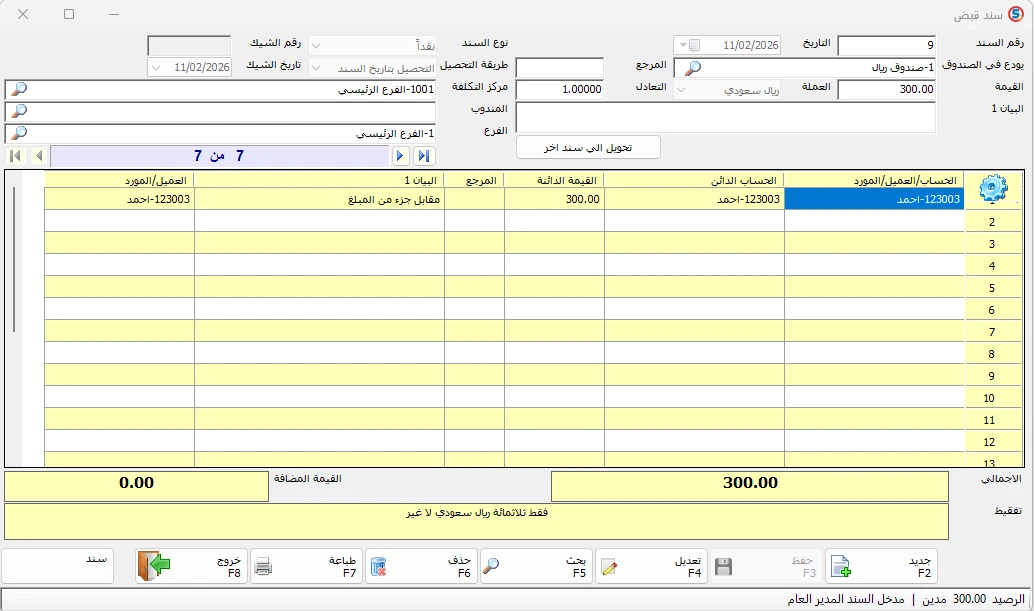Viewport: 1034px width, 611px height.
Task: Click the New (جديد F2) document icon
Action: (x=841, y=566)
